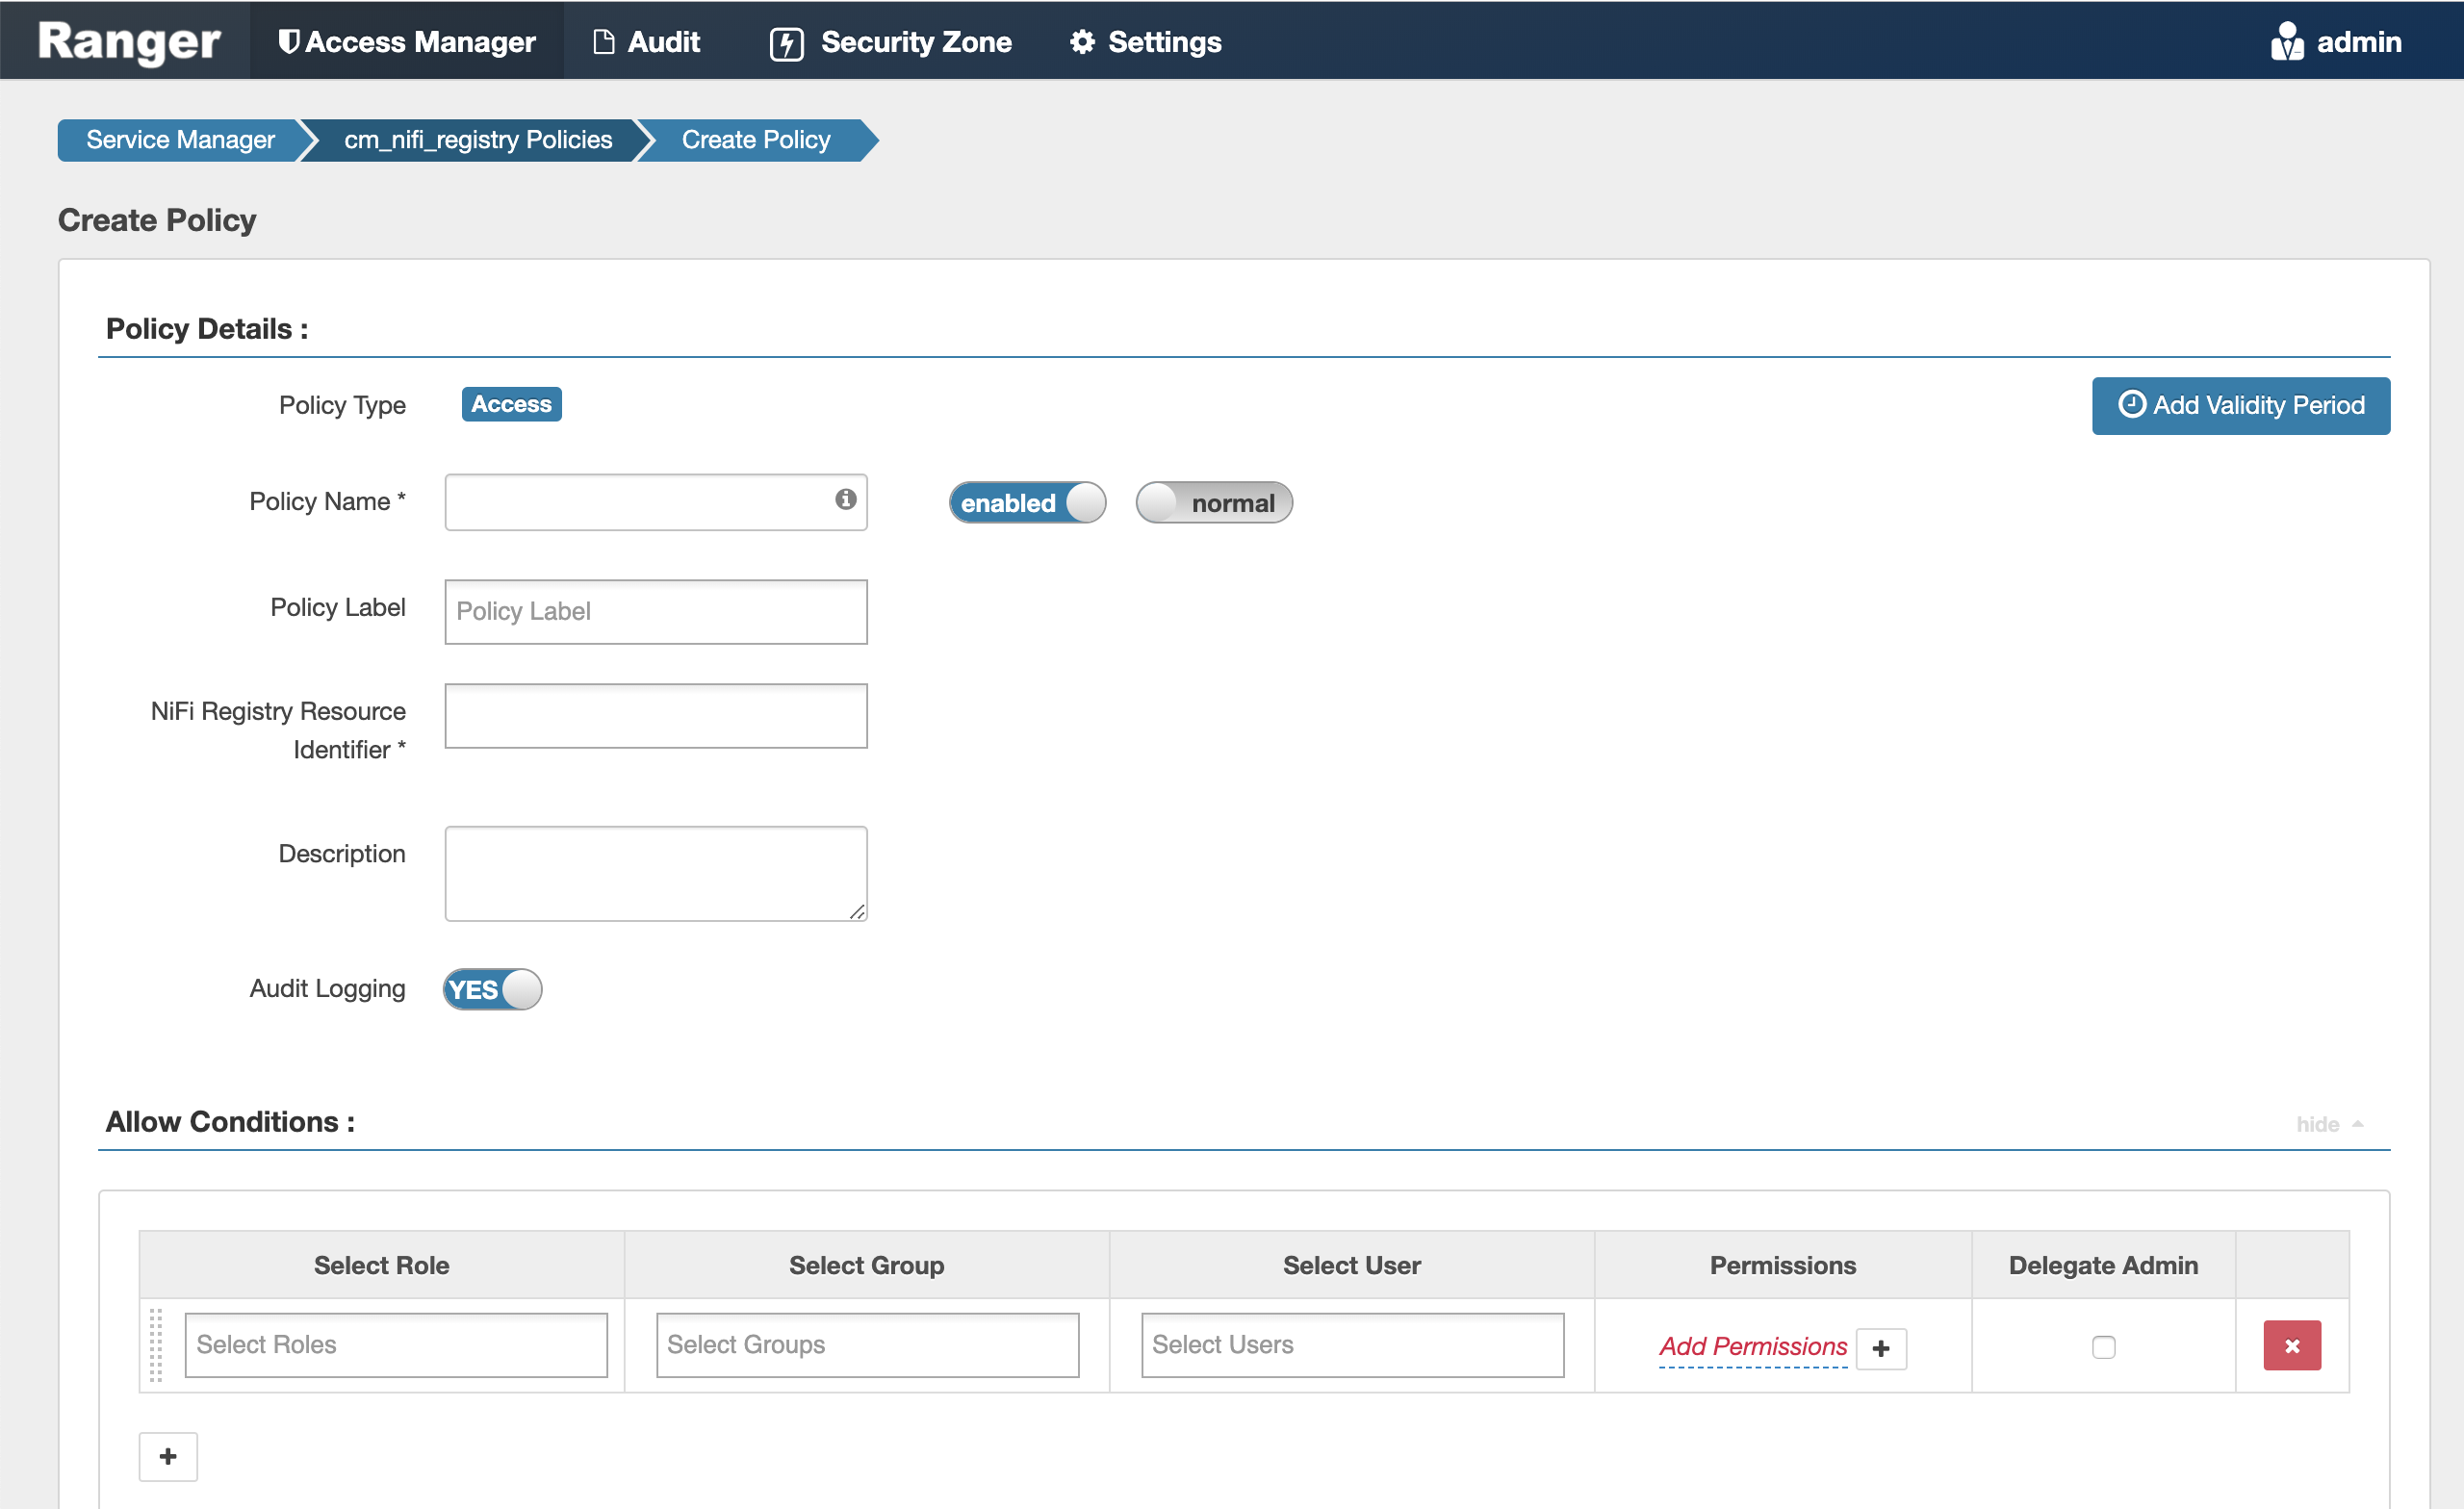The height and width of the screenshot is (1509, 2464).
Task: Switch the policy to override mode
Action: point(1213,503)
